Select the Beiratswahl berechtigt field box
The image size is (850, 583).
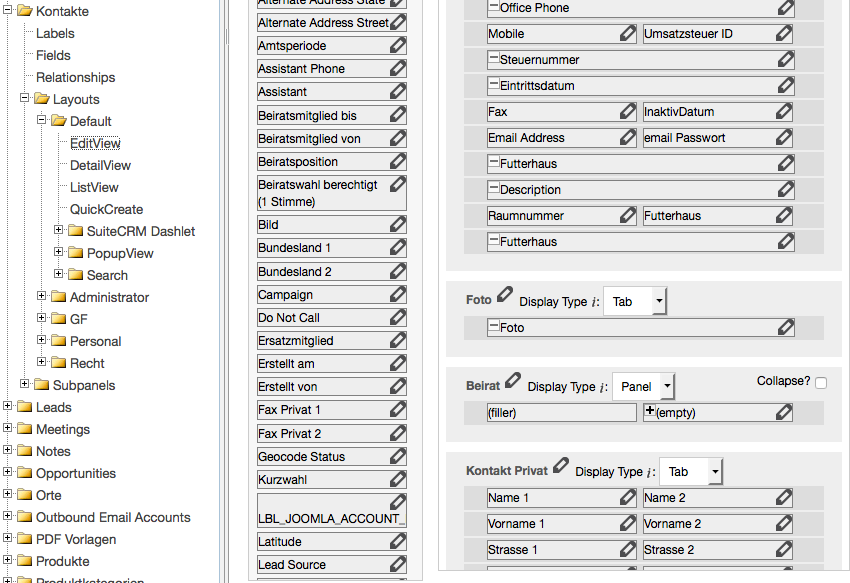(x=332, y=193)
